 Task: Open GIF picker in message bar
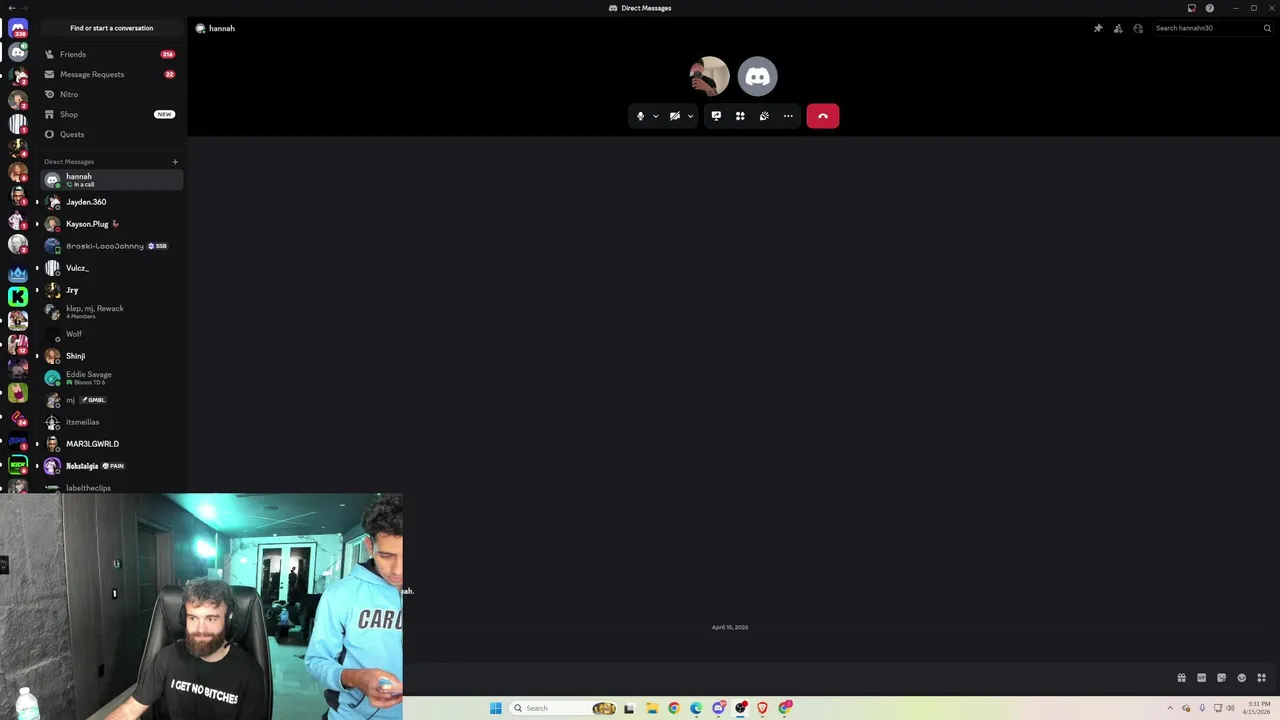pos(1201,678)
